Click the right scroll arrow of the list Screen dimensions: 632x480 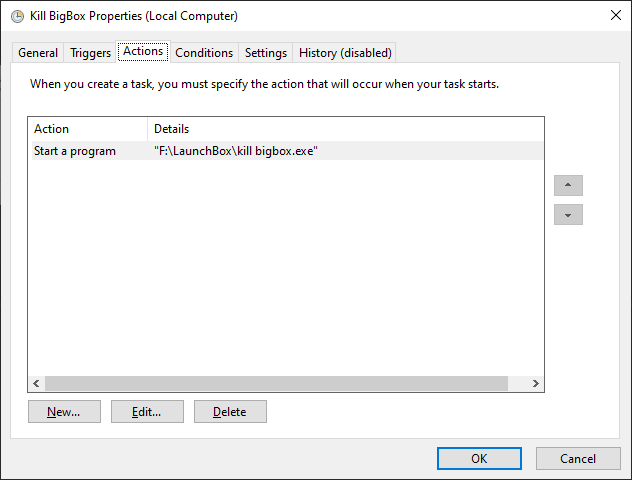[535, 383]
